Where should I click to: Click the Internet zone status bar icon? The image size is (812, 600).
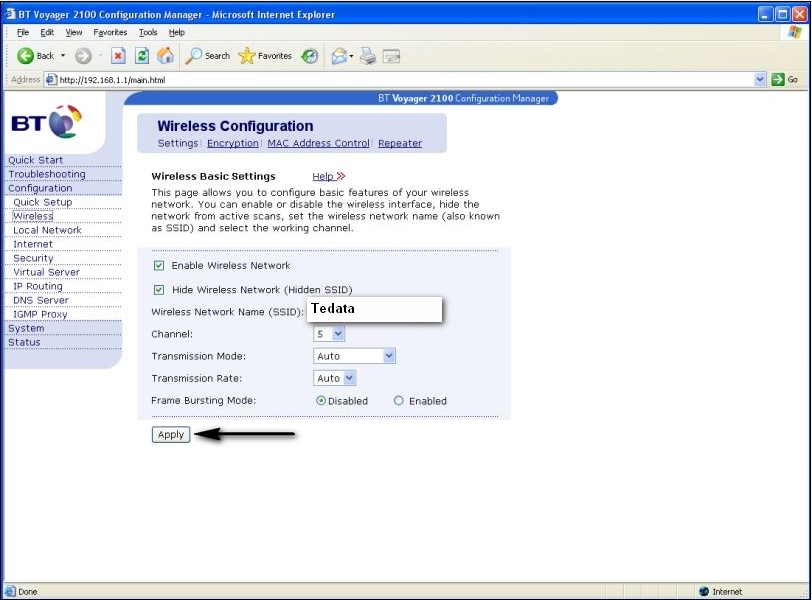click(704, 591)
